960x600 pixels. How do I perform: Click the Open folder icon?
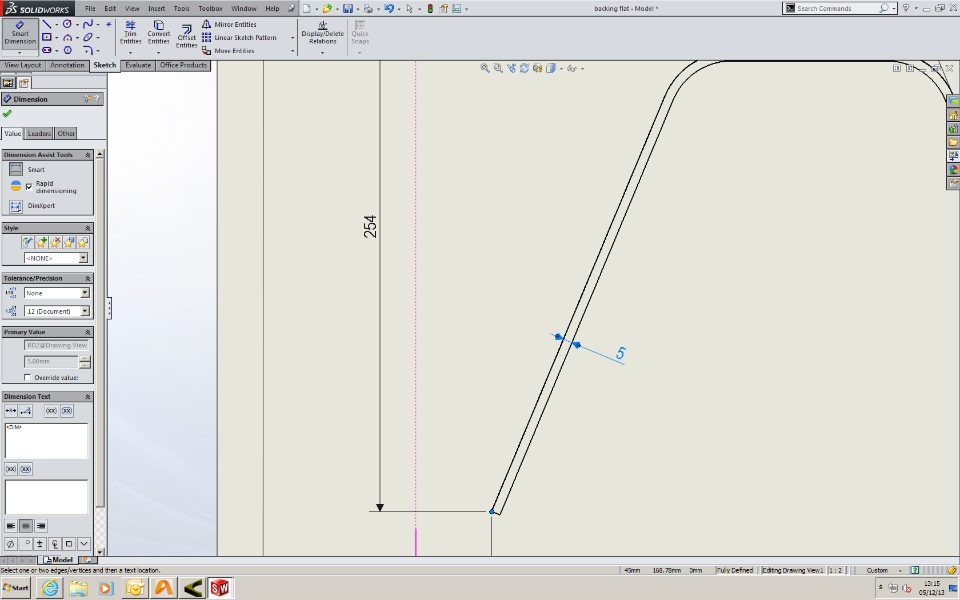click(x=328, y=9)
